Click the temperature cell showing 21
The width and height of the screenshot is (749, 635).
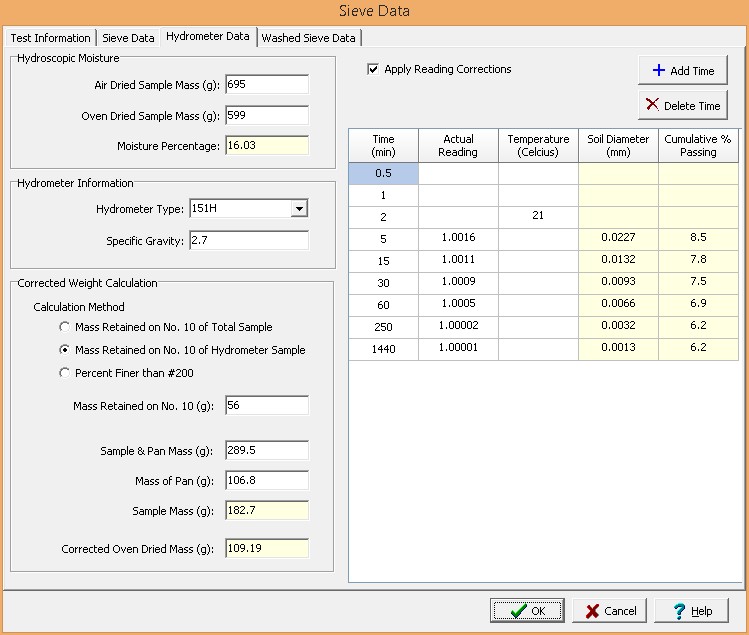tap(538, 216)
